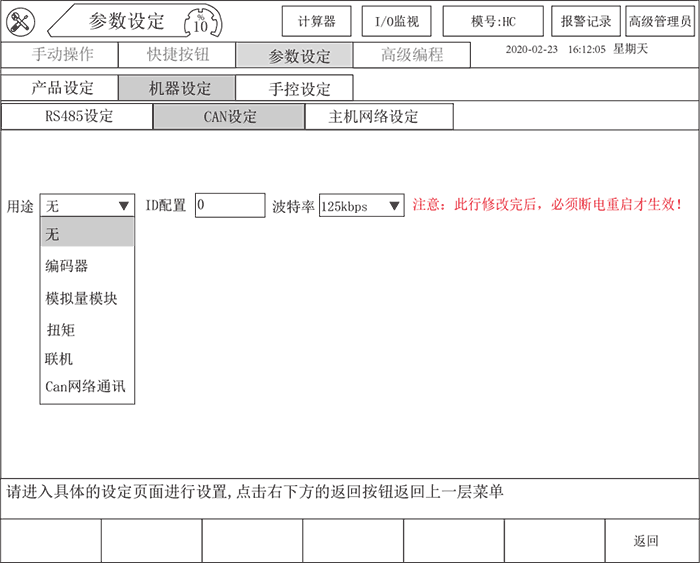Choose Can网络通讯 from the usage list
This screenshot has height=563, width=700.
click(x=85, y=386)
